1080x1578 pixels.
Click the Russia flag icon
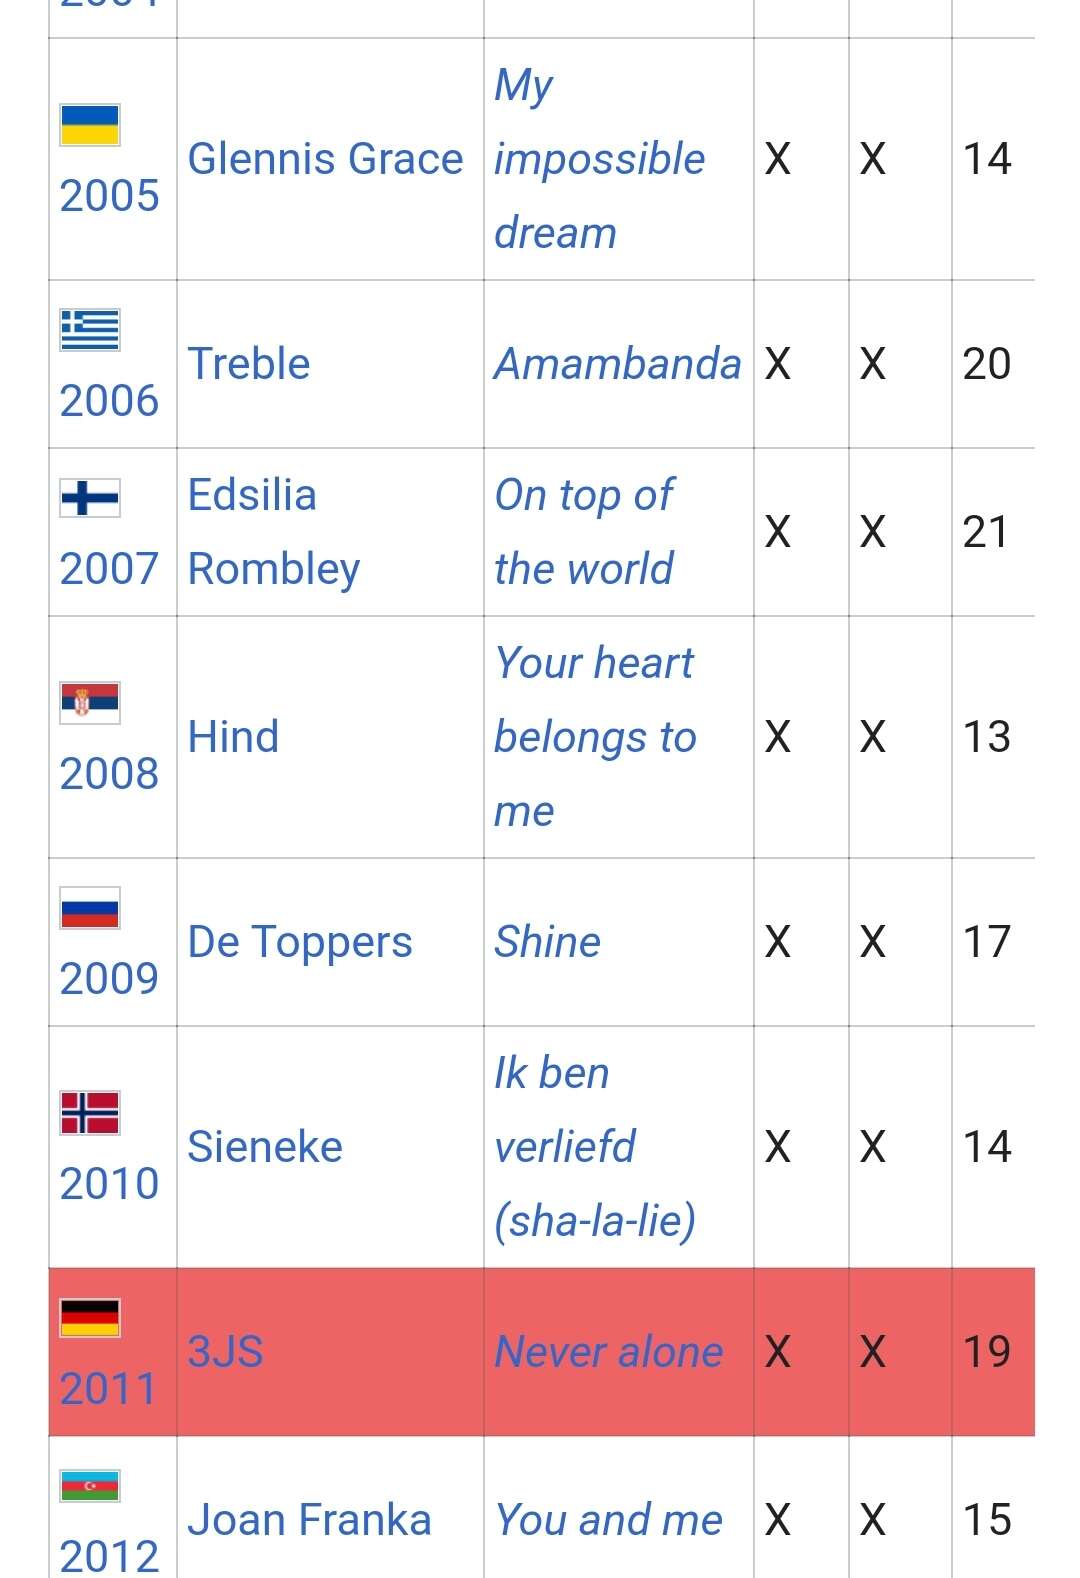(x=90, y=907)
